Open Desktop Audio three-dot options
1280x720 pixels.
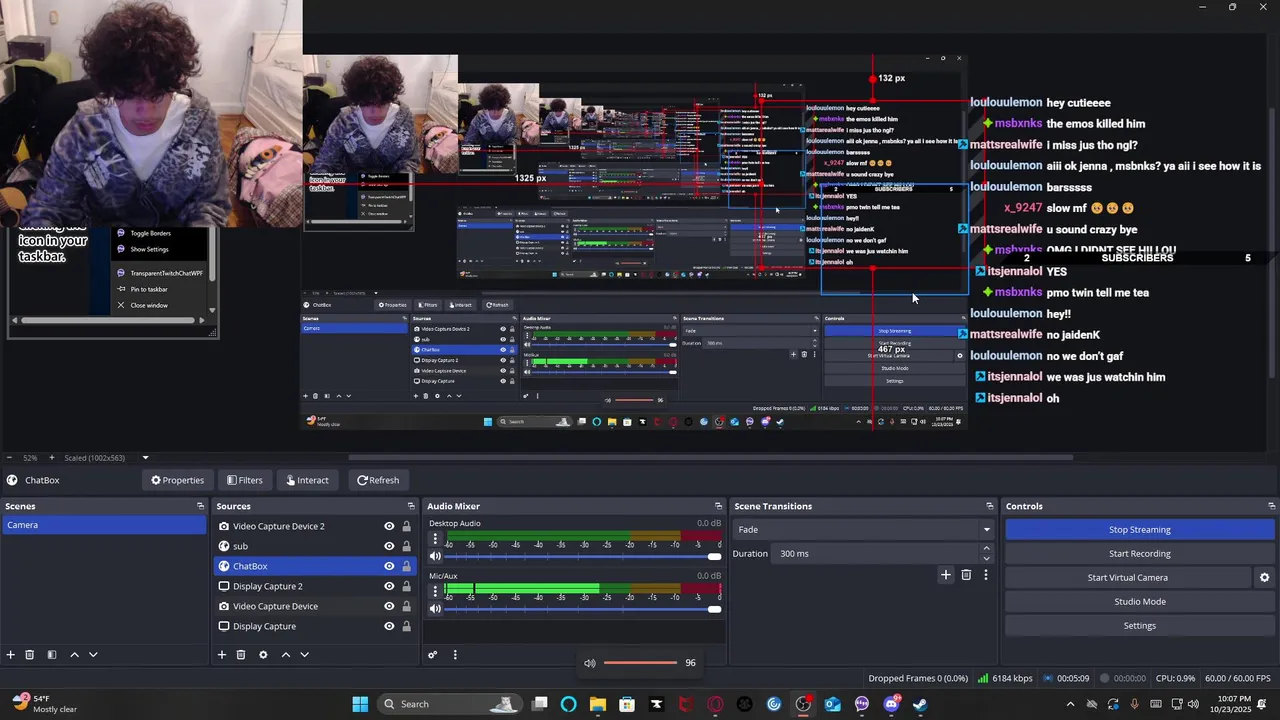click(x=435, y=540)
